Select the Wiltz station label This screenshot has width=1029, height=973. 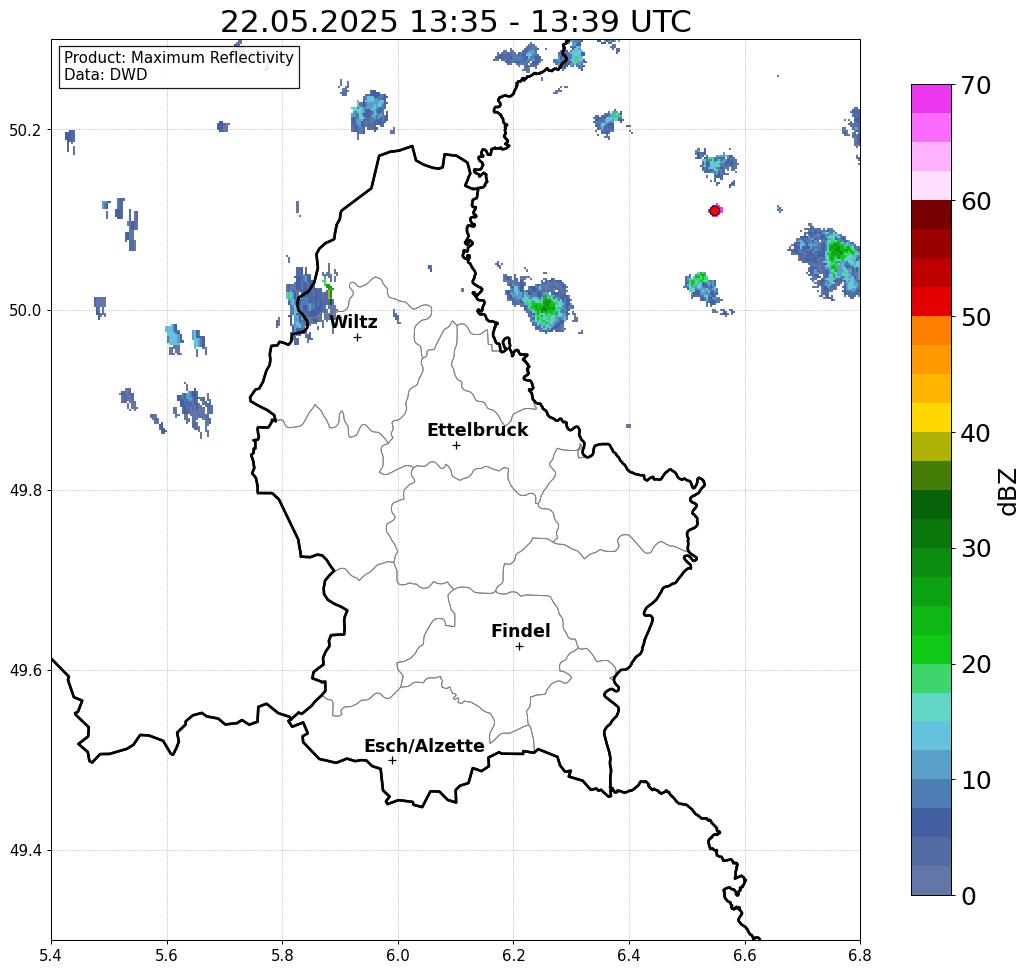(353, 322)
